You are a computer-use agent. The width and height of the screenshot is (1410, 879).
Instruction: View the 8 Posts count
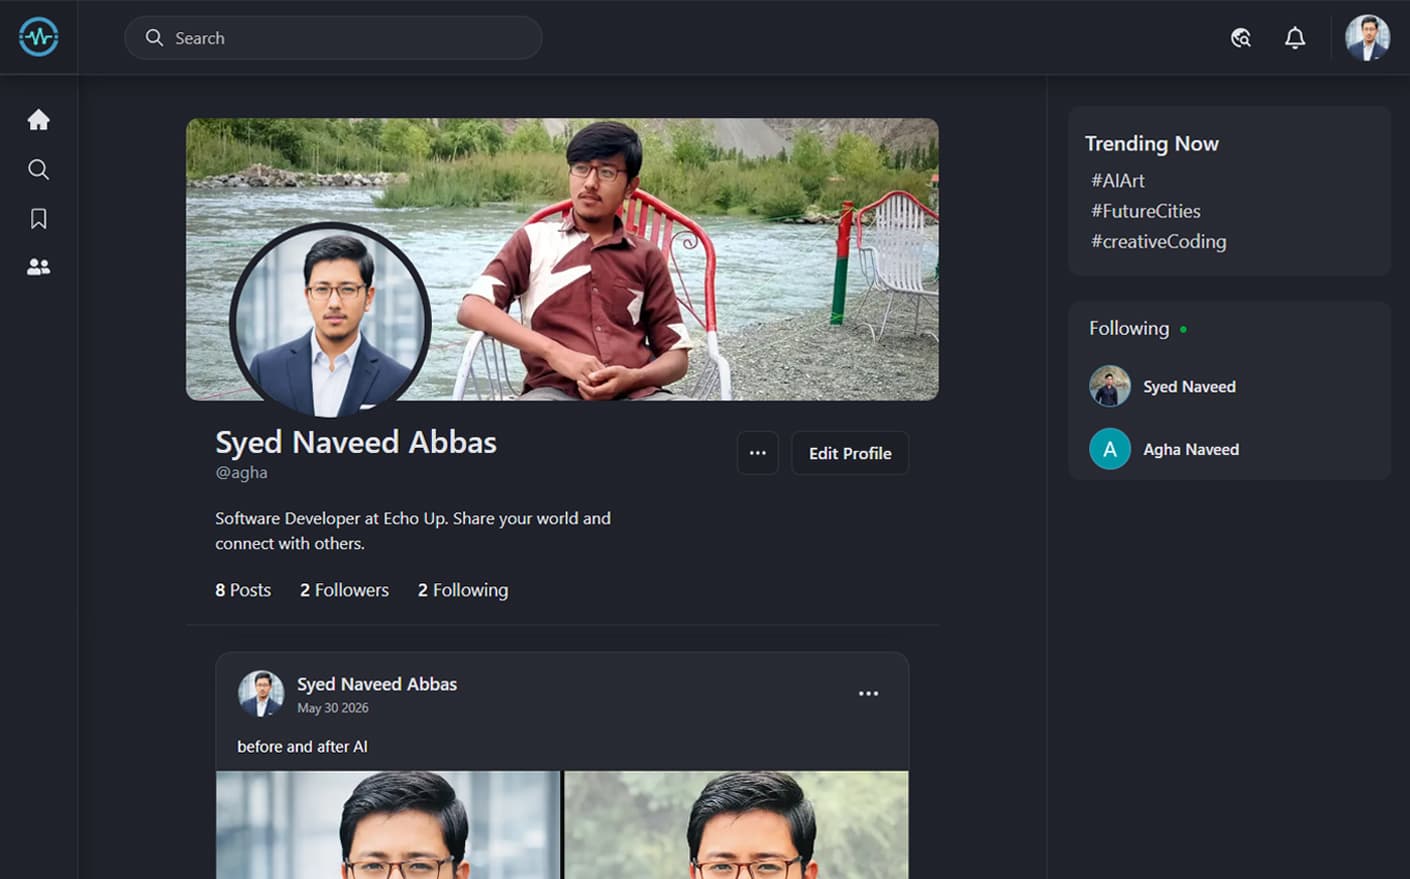click(243, 590)
